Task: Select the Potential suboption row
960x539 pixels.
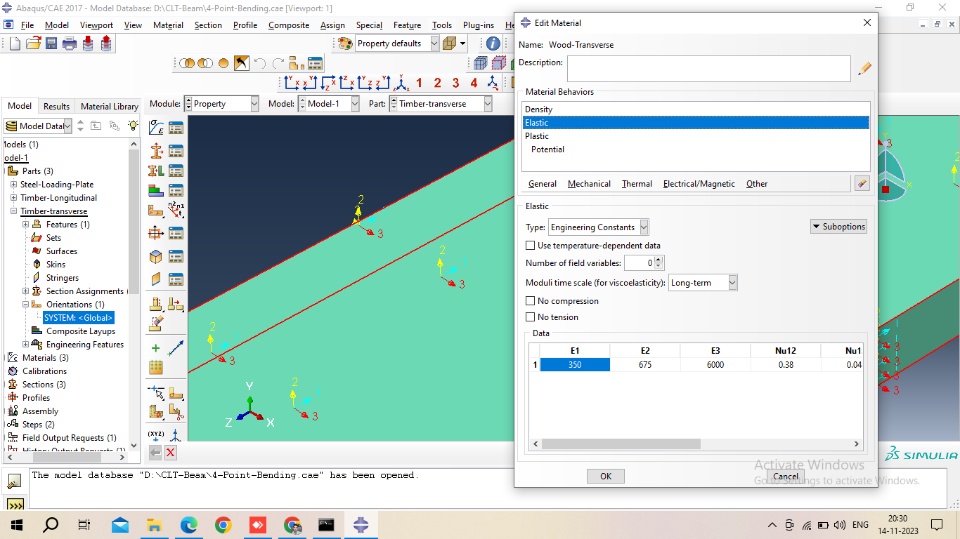Action: 696,149
